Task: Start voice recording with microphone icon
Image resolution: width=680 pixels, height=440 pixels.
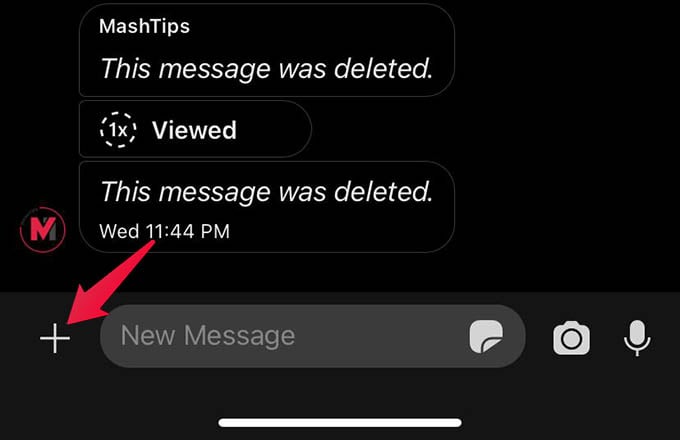Action: 637,338
